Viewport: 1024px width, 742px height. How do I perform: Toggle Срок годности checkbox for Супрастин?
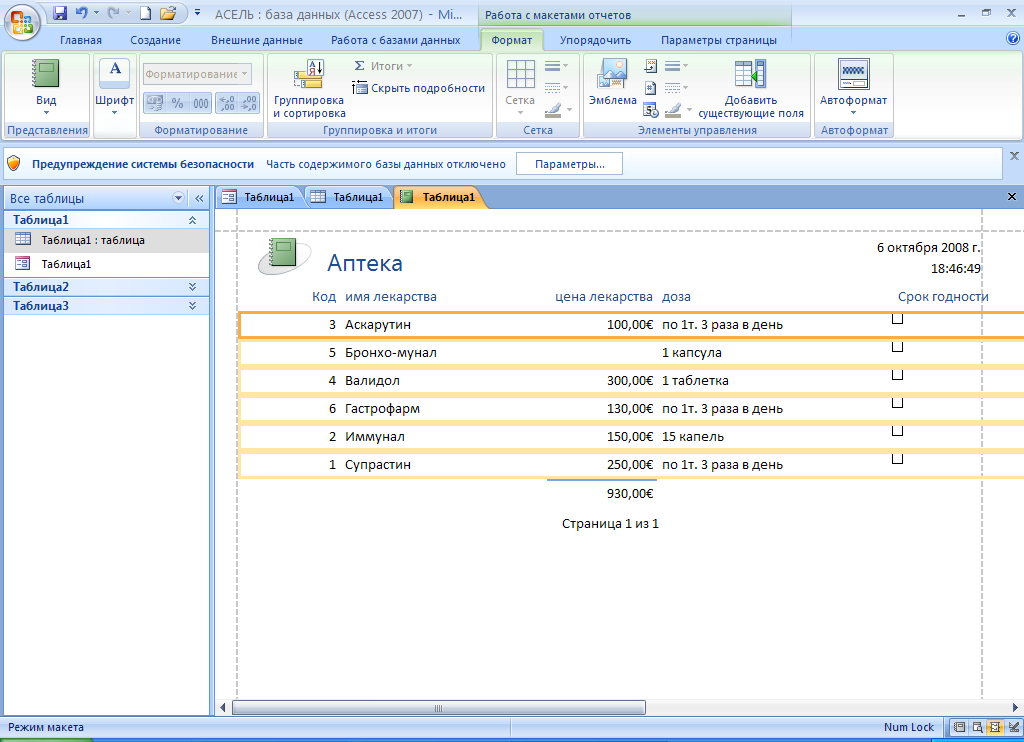tap(897, 459)
